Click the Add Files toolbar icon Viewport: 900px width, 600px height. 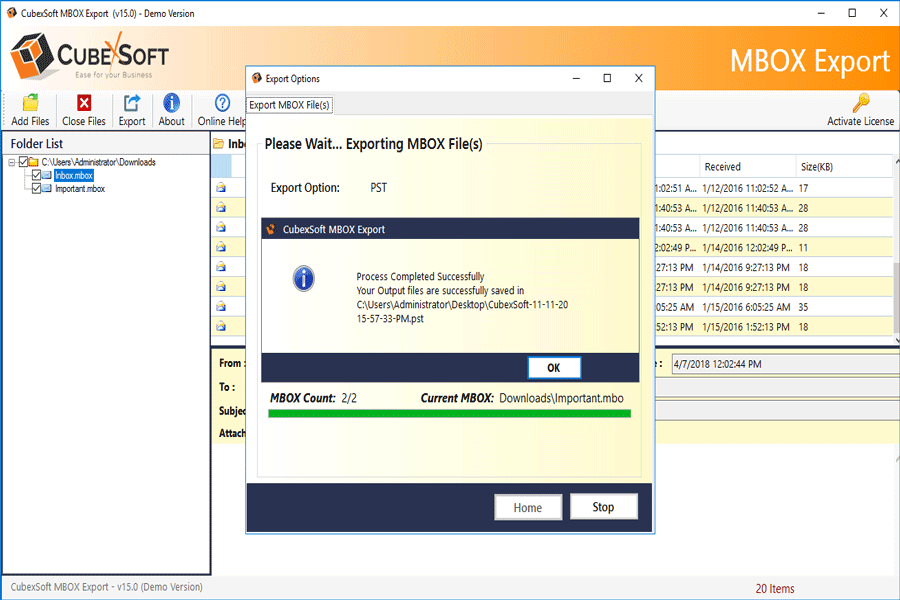(30, 103)
